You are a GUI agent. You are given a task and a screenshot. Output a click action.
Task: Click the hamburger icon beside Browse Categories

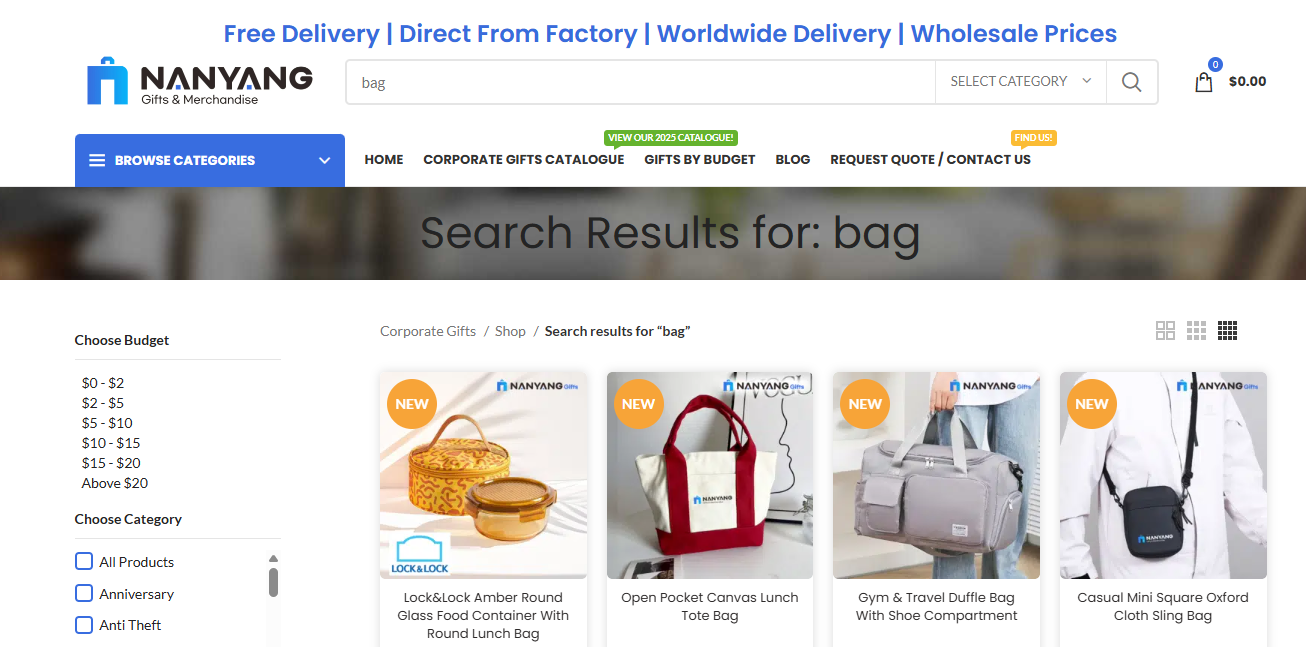[x=97, y=160]
